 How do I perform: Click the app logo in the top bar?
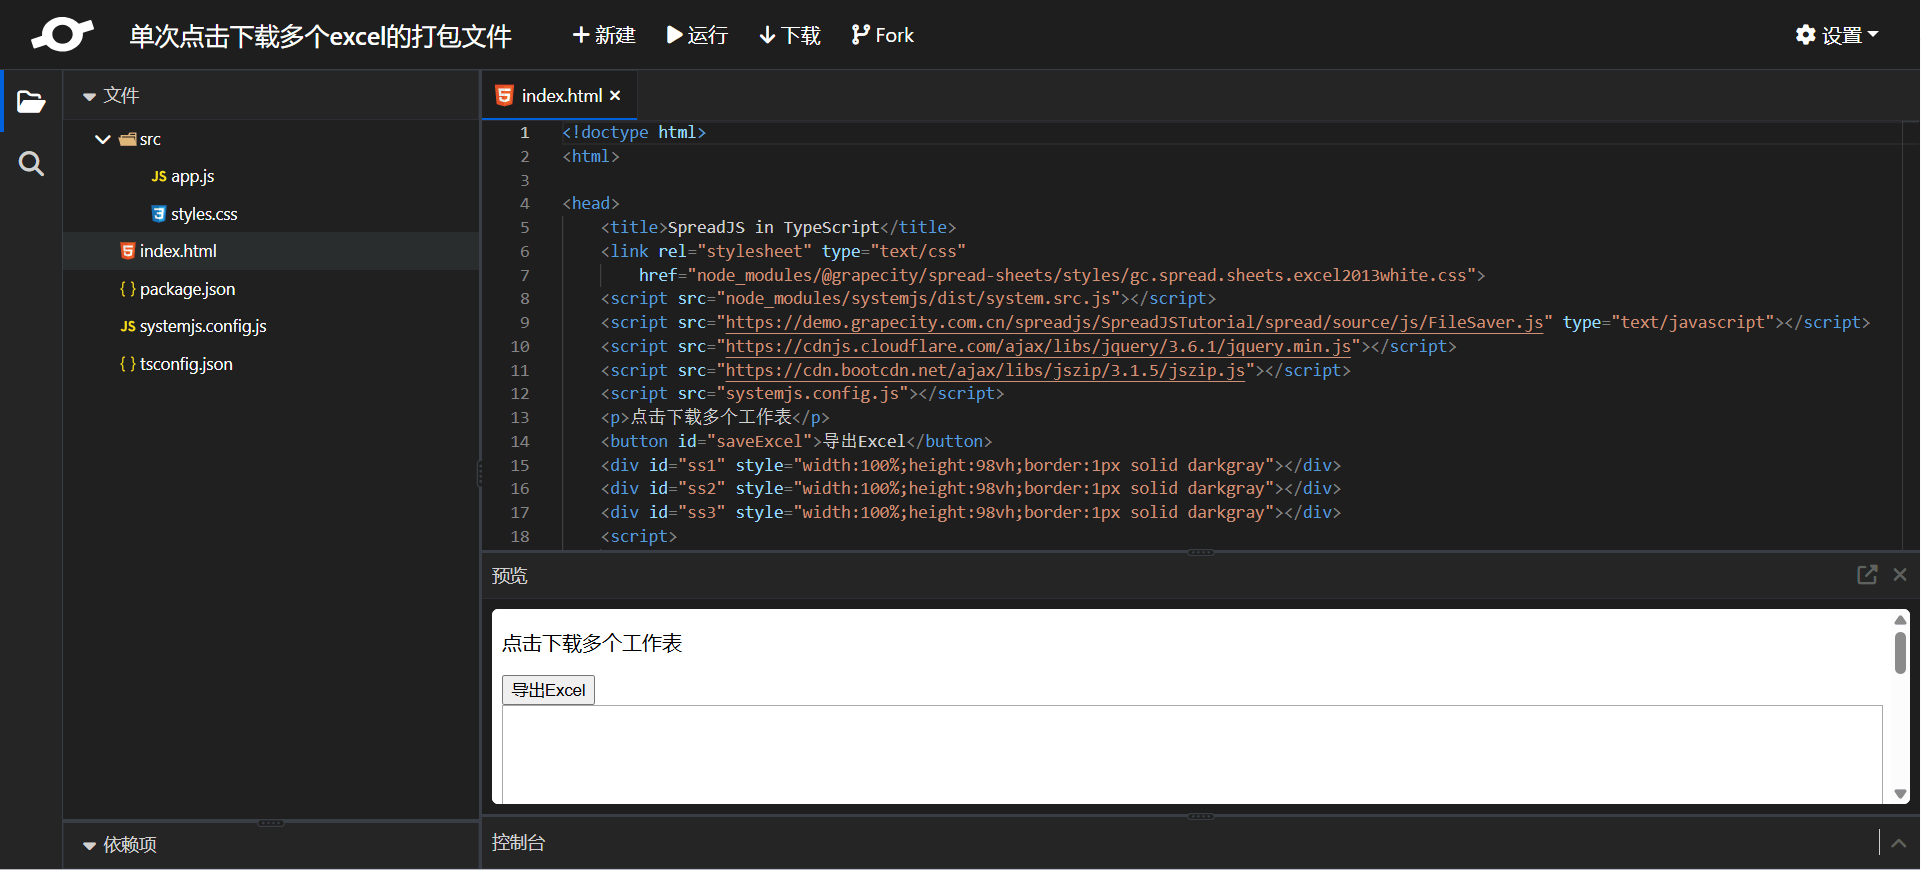(x=62, y=35)
